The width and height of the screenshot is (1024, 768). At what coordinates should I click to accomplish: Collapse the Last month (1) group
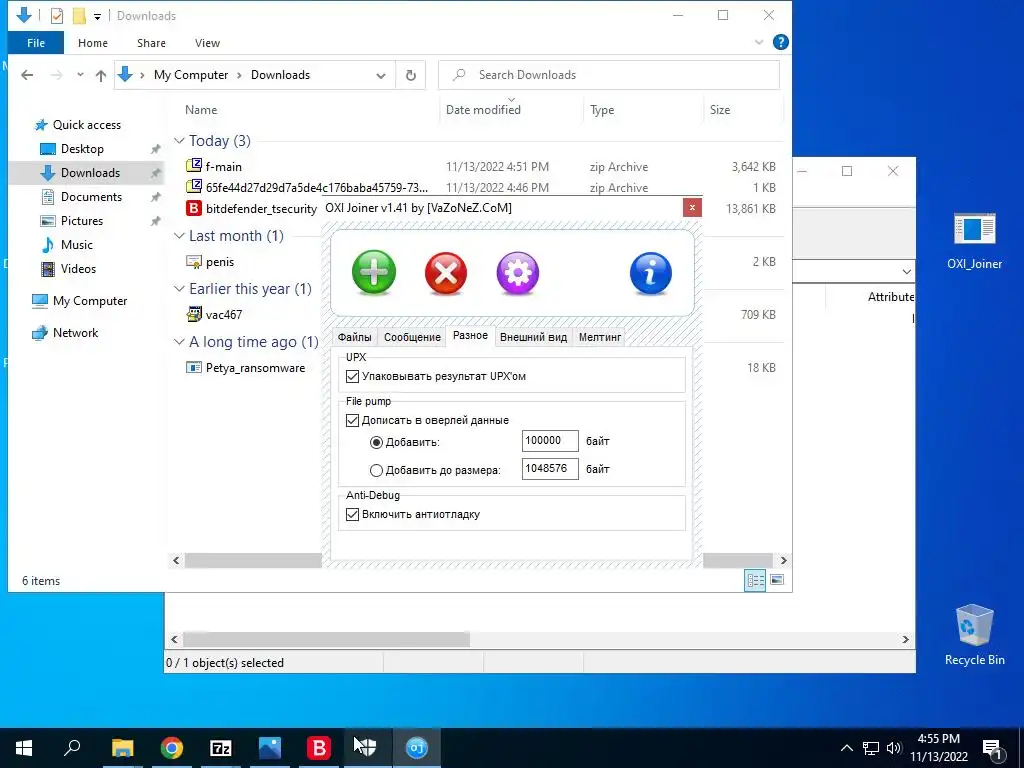(x=179, y=236)
